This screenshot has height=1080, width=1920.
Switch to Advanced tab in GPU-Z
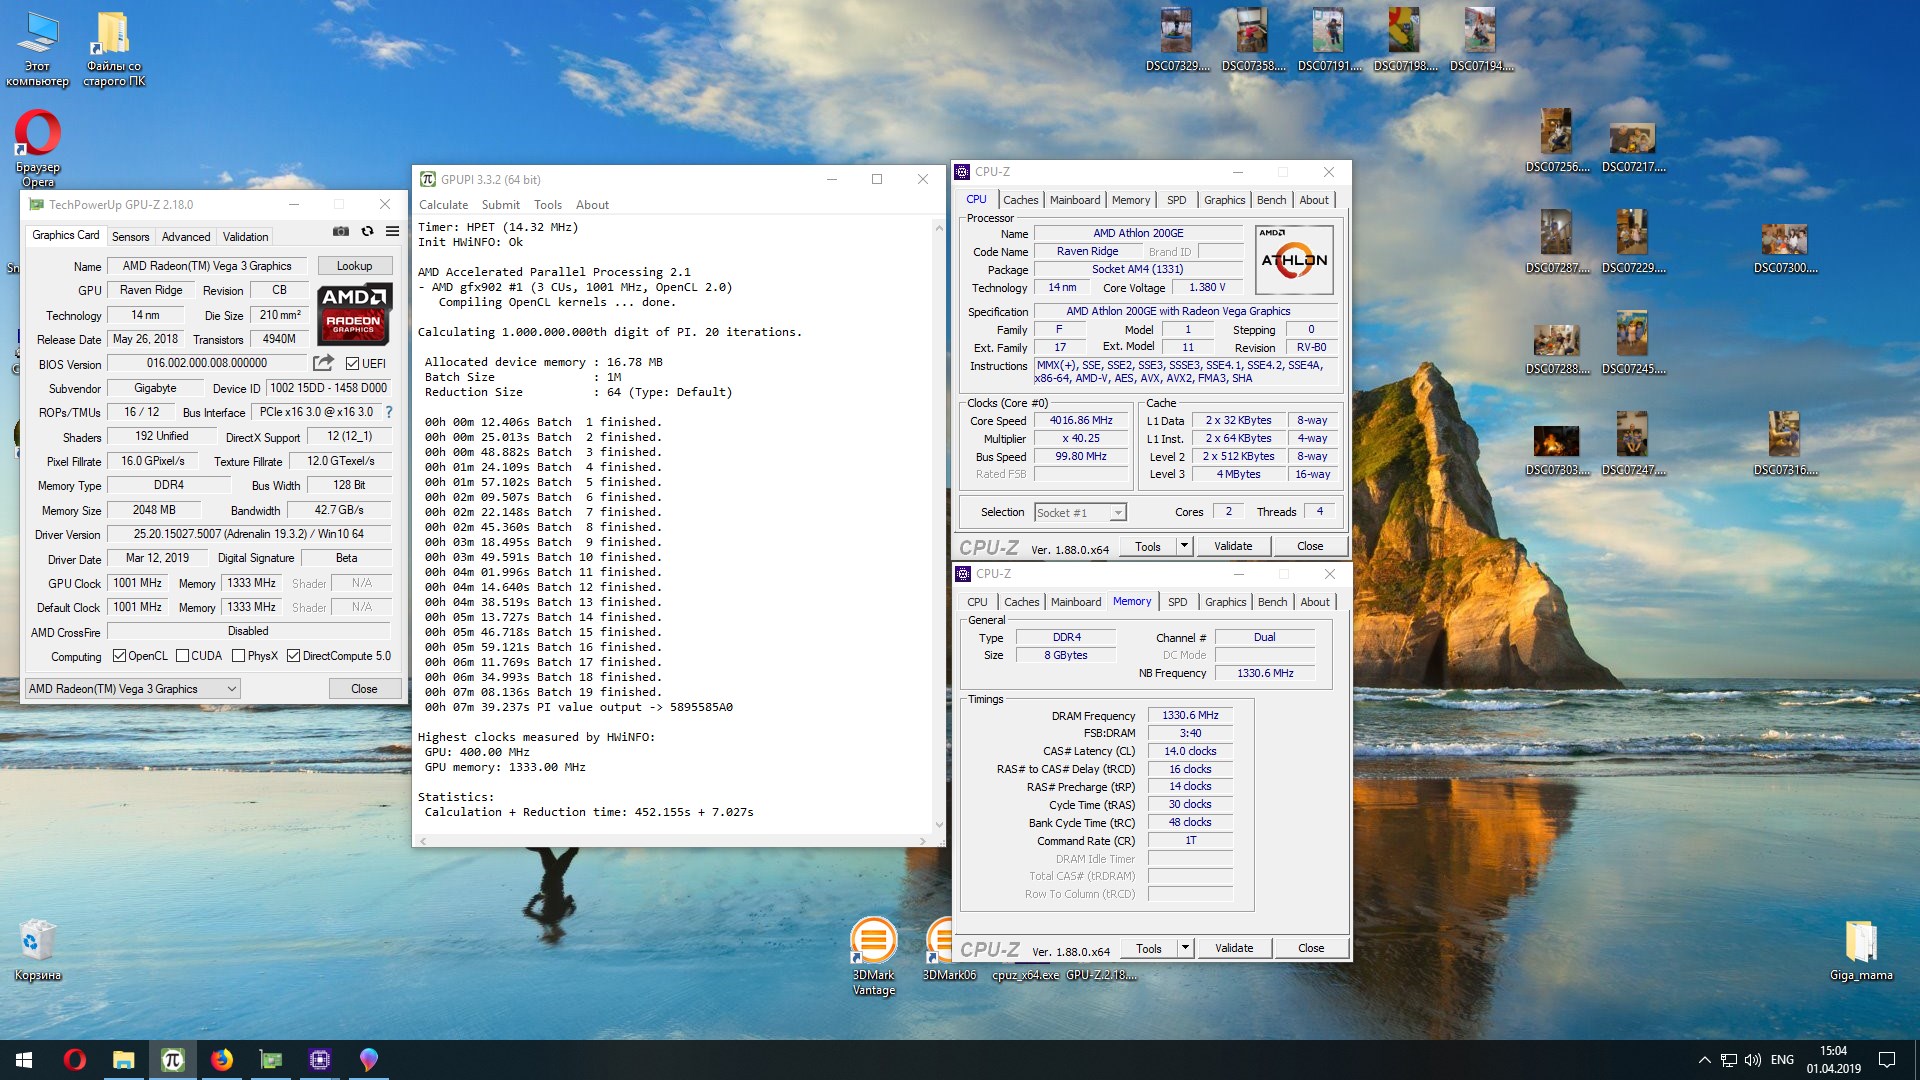(x=186, y=237)
